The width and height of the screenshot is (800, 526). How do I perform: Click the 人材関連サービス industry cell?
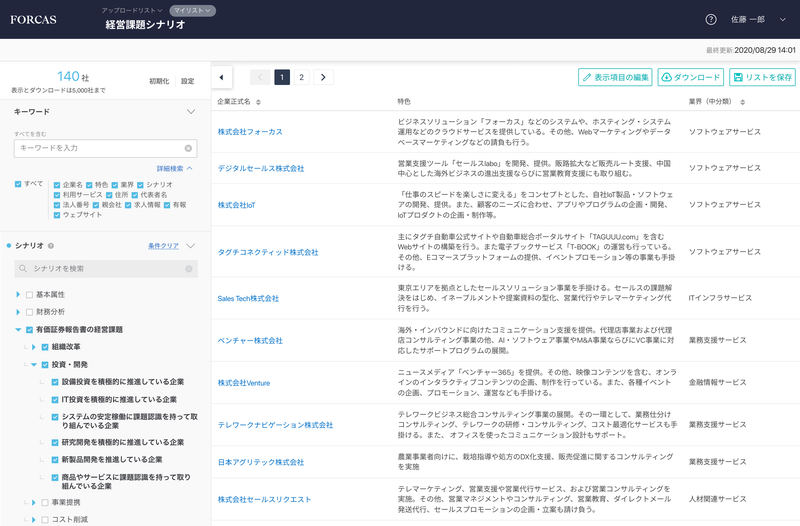pyautogui.click(x=717, y=499)
